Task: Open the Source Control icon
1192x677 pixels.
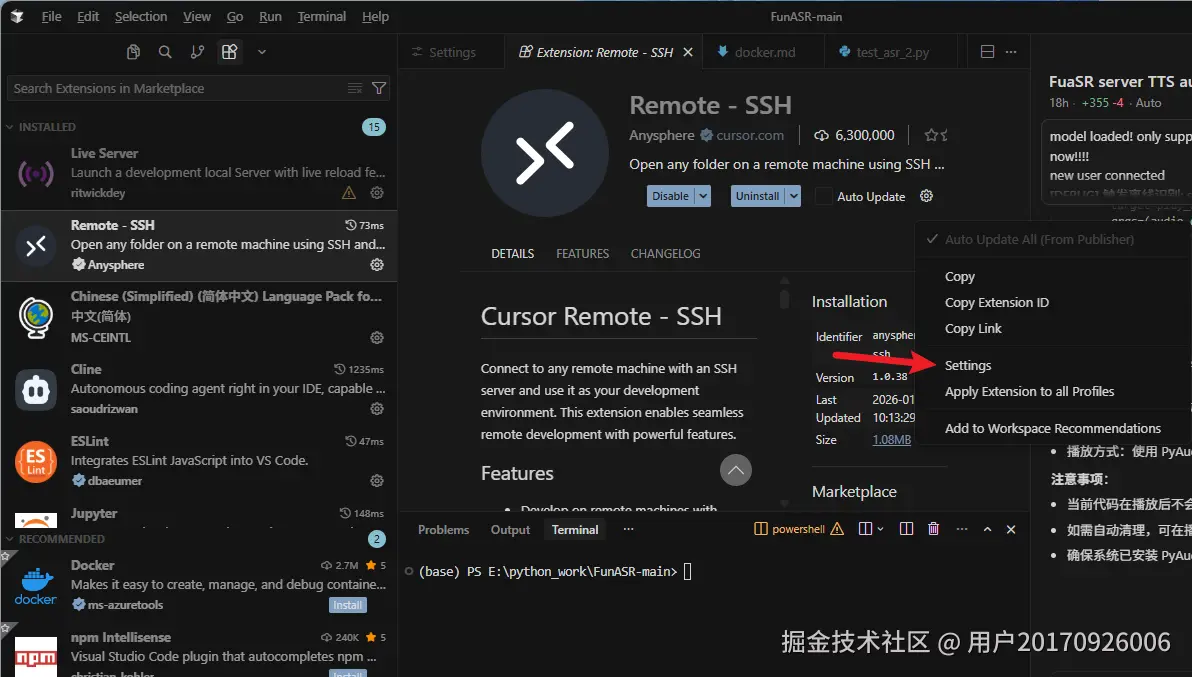Action: click(197, 52)
